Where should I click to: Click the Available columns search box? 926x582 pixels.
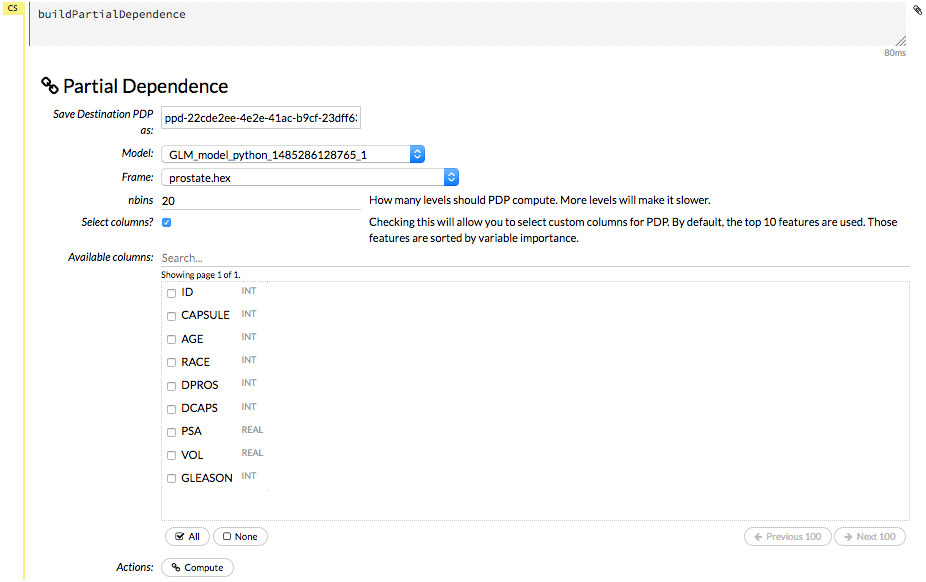point(534,258)
